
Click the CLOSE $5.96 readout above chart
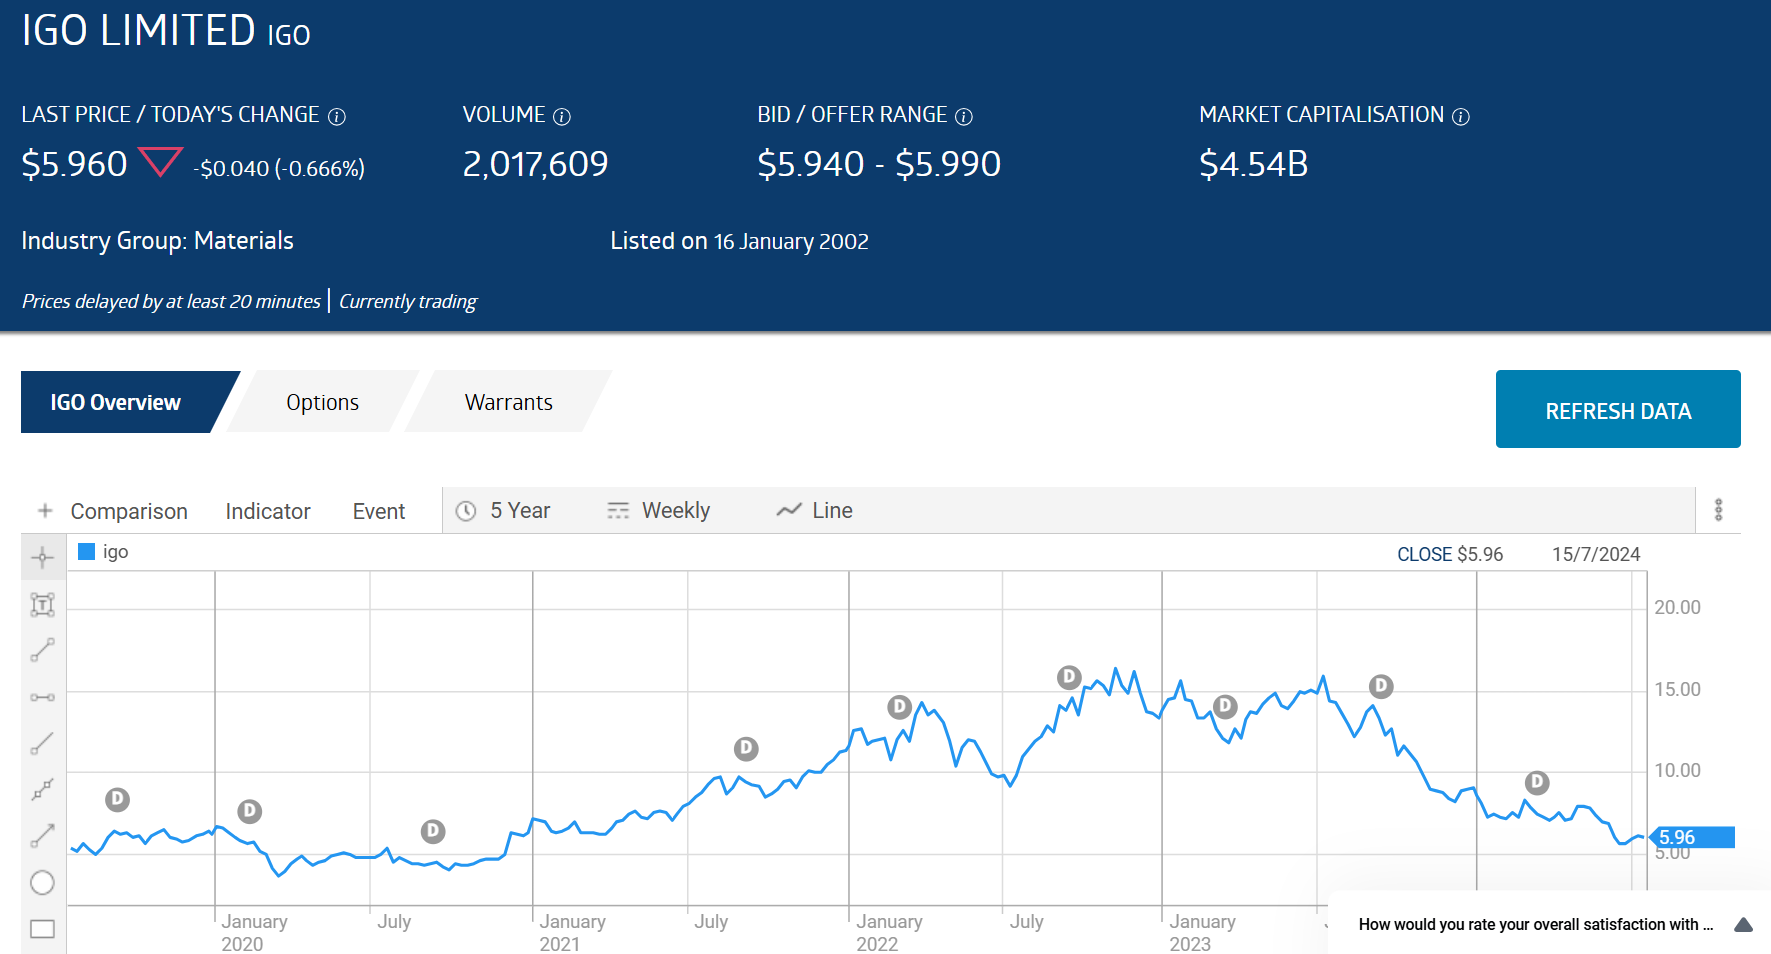point(1450,554)
